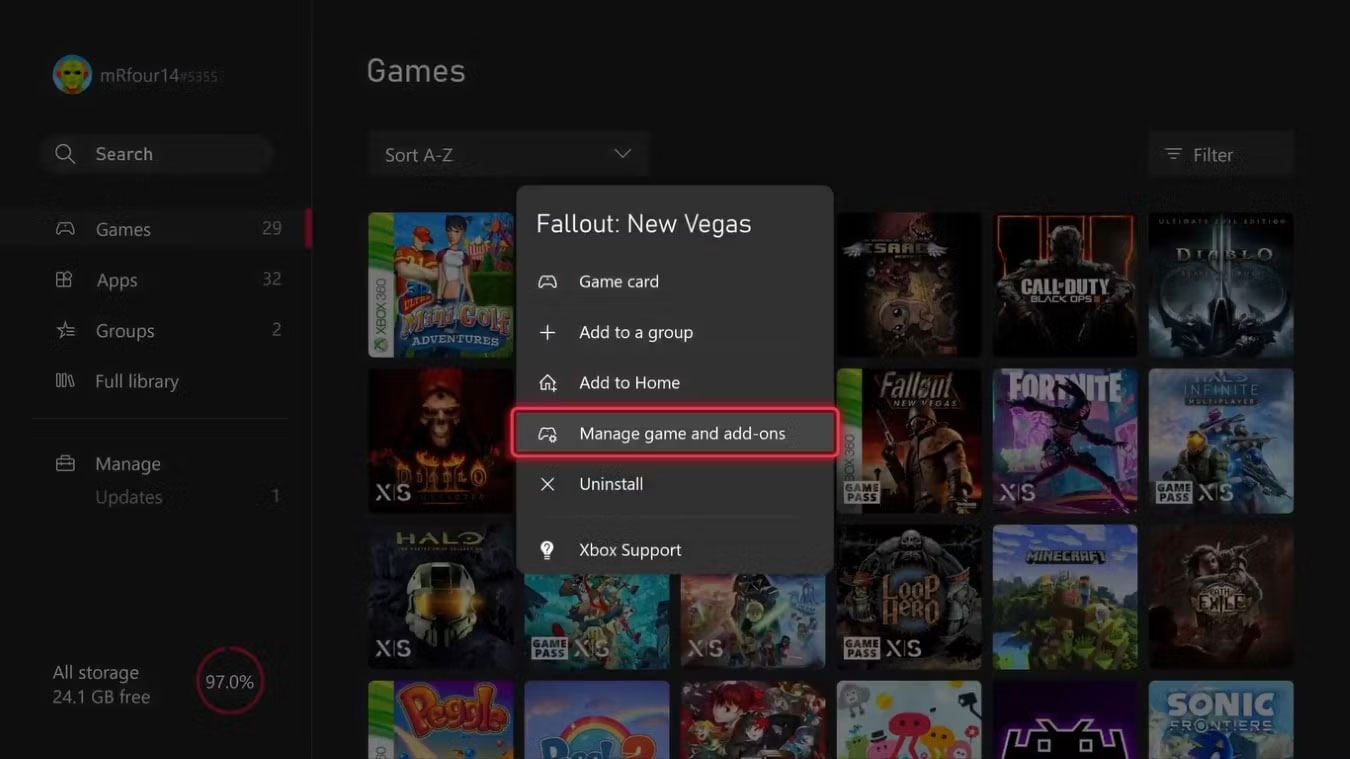Image resolution: width=1350 pixels, height=759 pixels.
Task: Select the Diablo III Ultimate Evil Edition tile
Action: pos(1221,285)
